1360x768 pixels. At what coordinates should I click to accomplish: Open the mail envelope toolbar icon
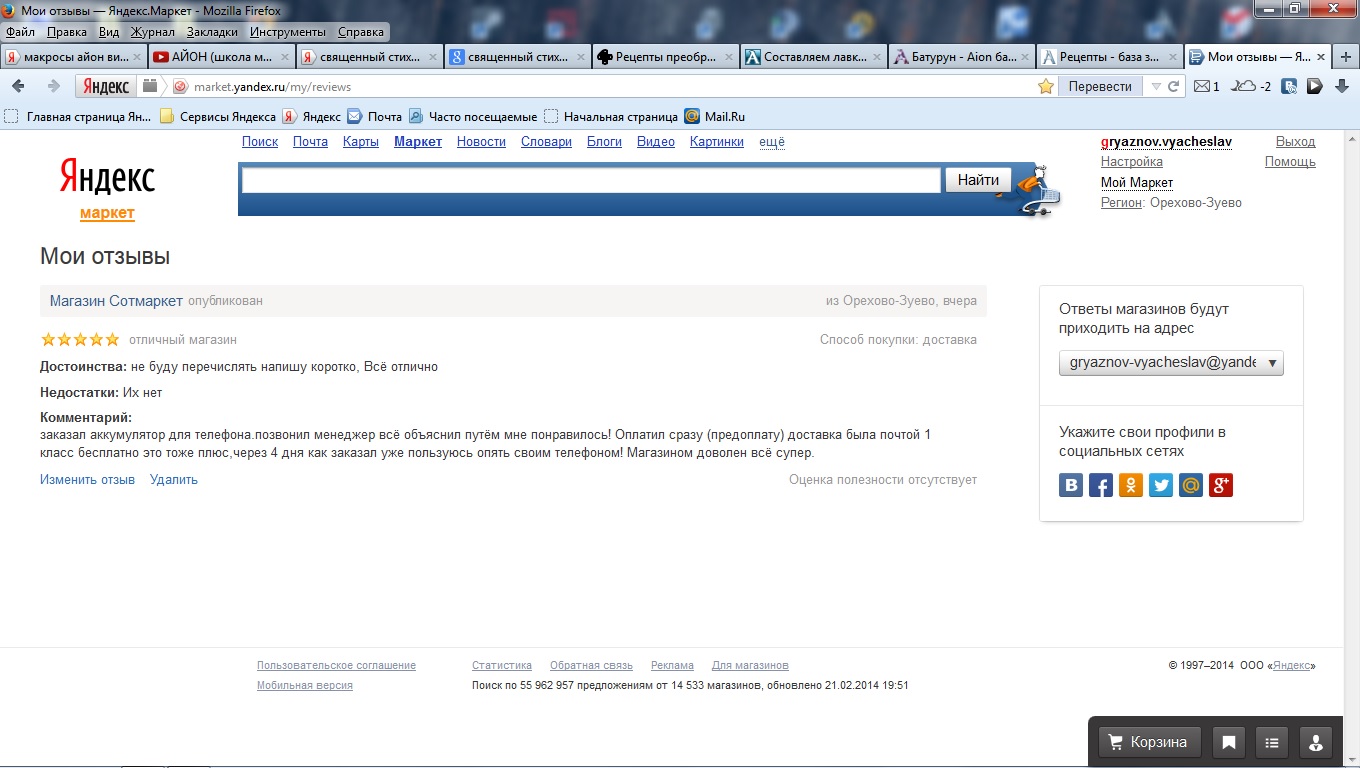[1202, 86]
